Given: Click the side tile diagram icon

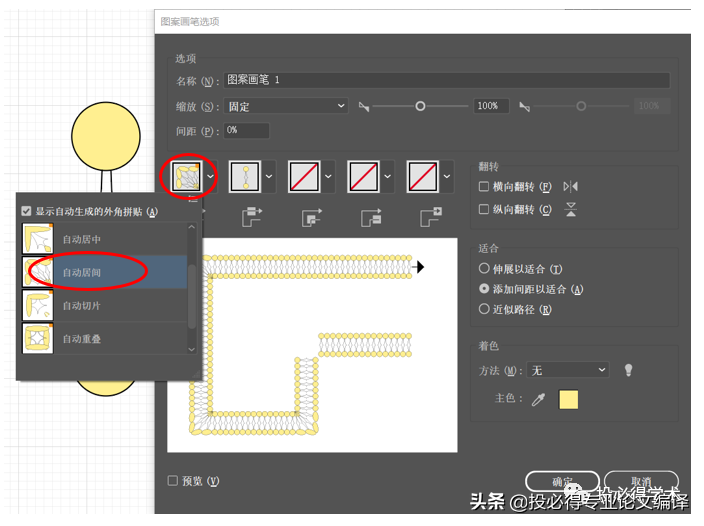Looking at the screenshot, I should (252, 217).
